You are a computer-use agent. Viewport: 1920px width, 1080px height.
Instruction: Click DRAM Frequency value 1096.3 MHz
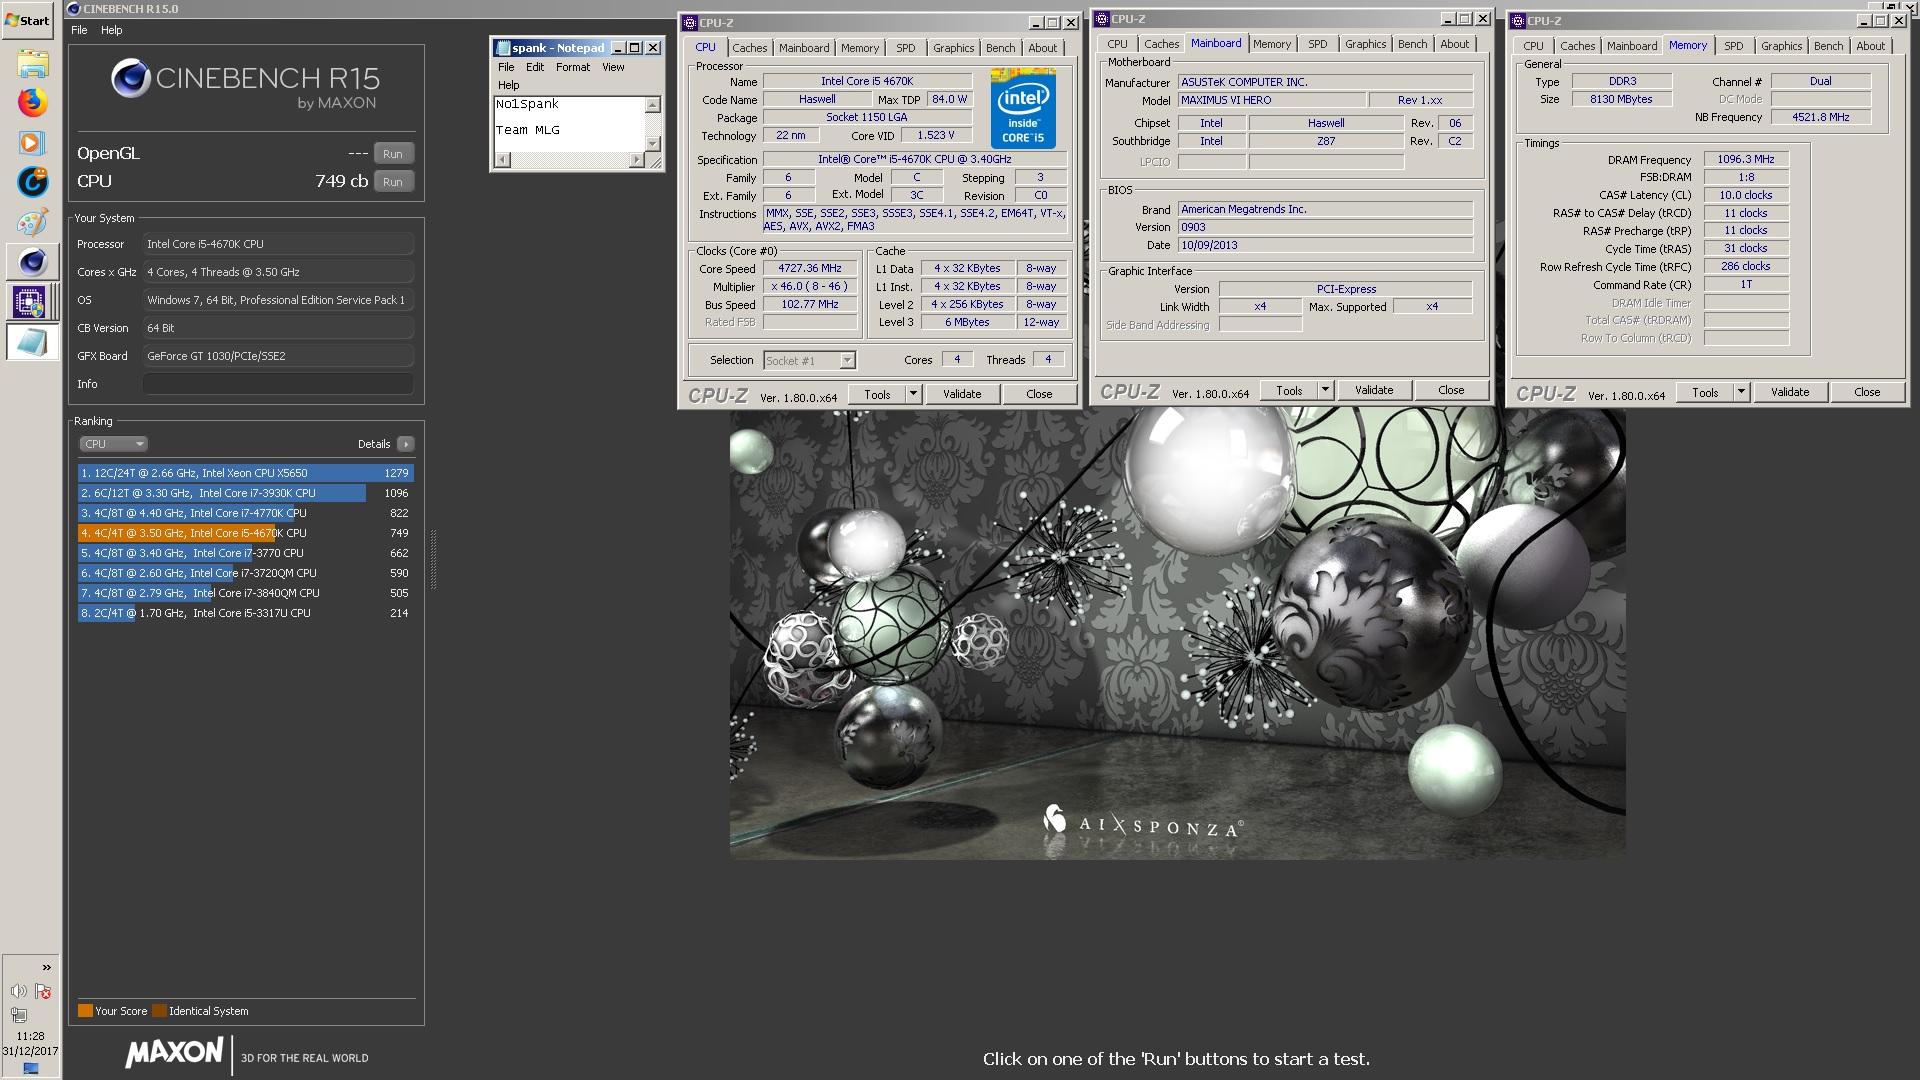coord(1746,159)
